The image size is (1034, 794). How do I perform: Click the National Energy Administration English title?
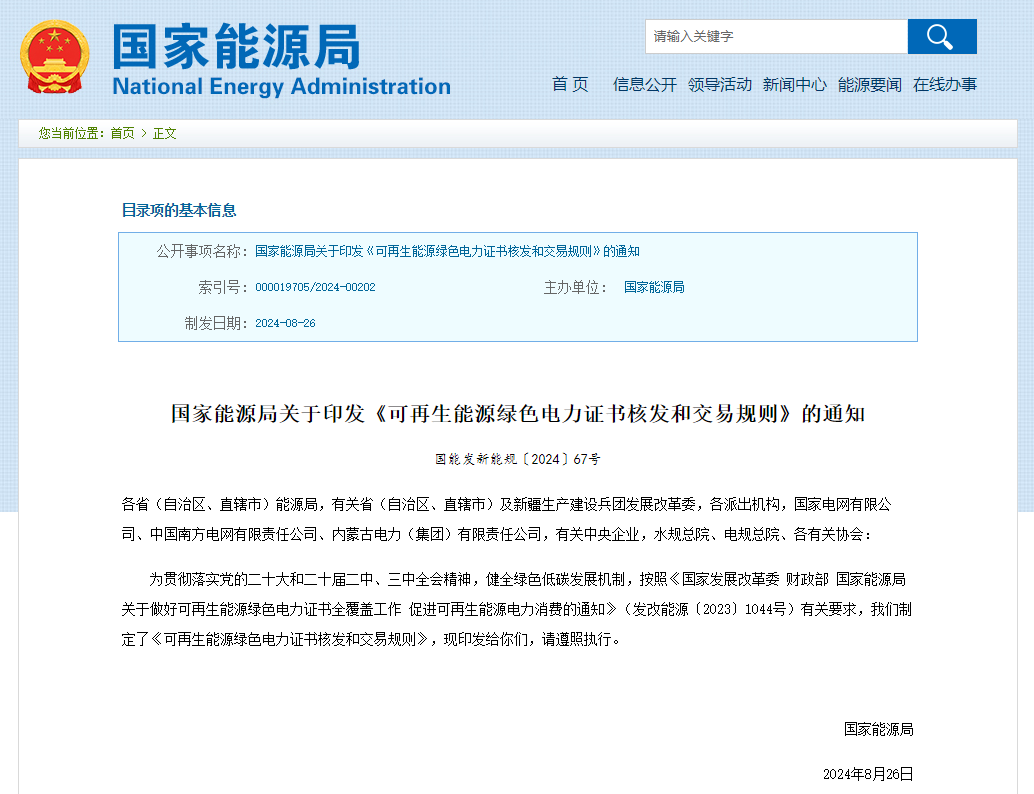(x=281, y=87)
